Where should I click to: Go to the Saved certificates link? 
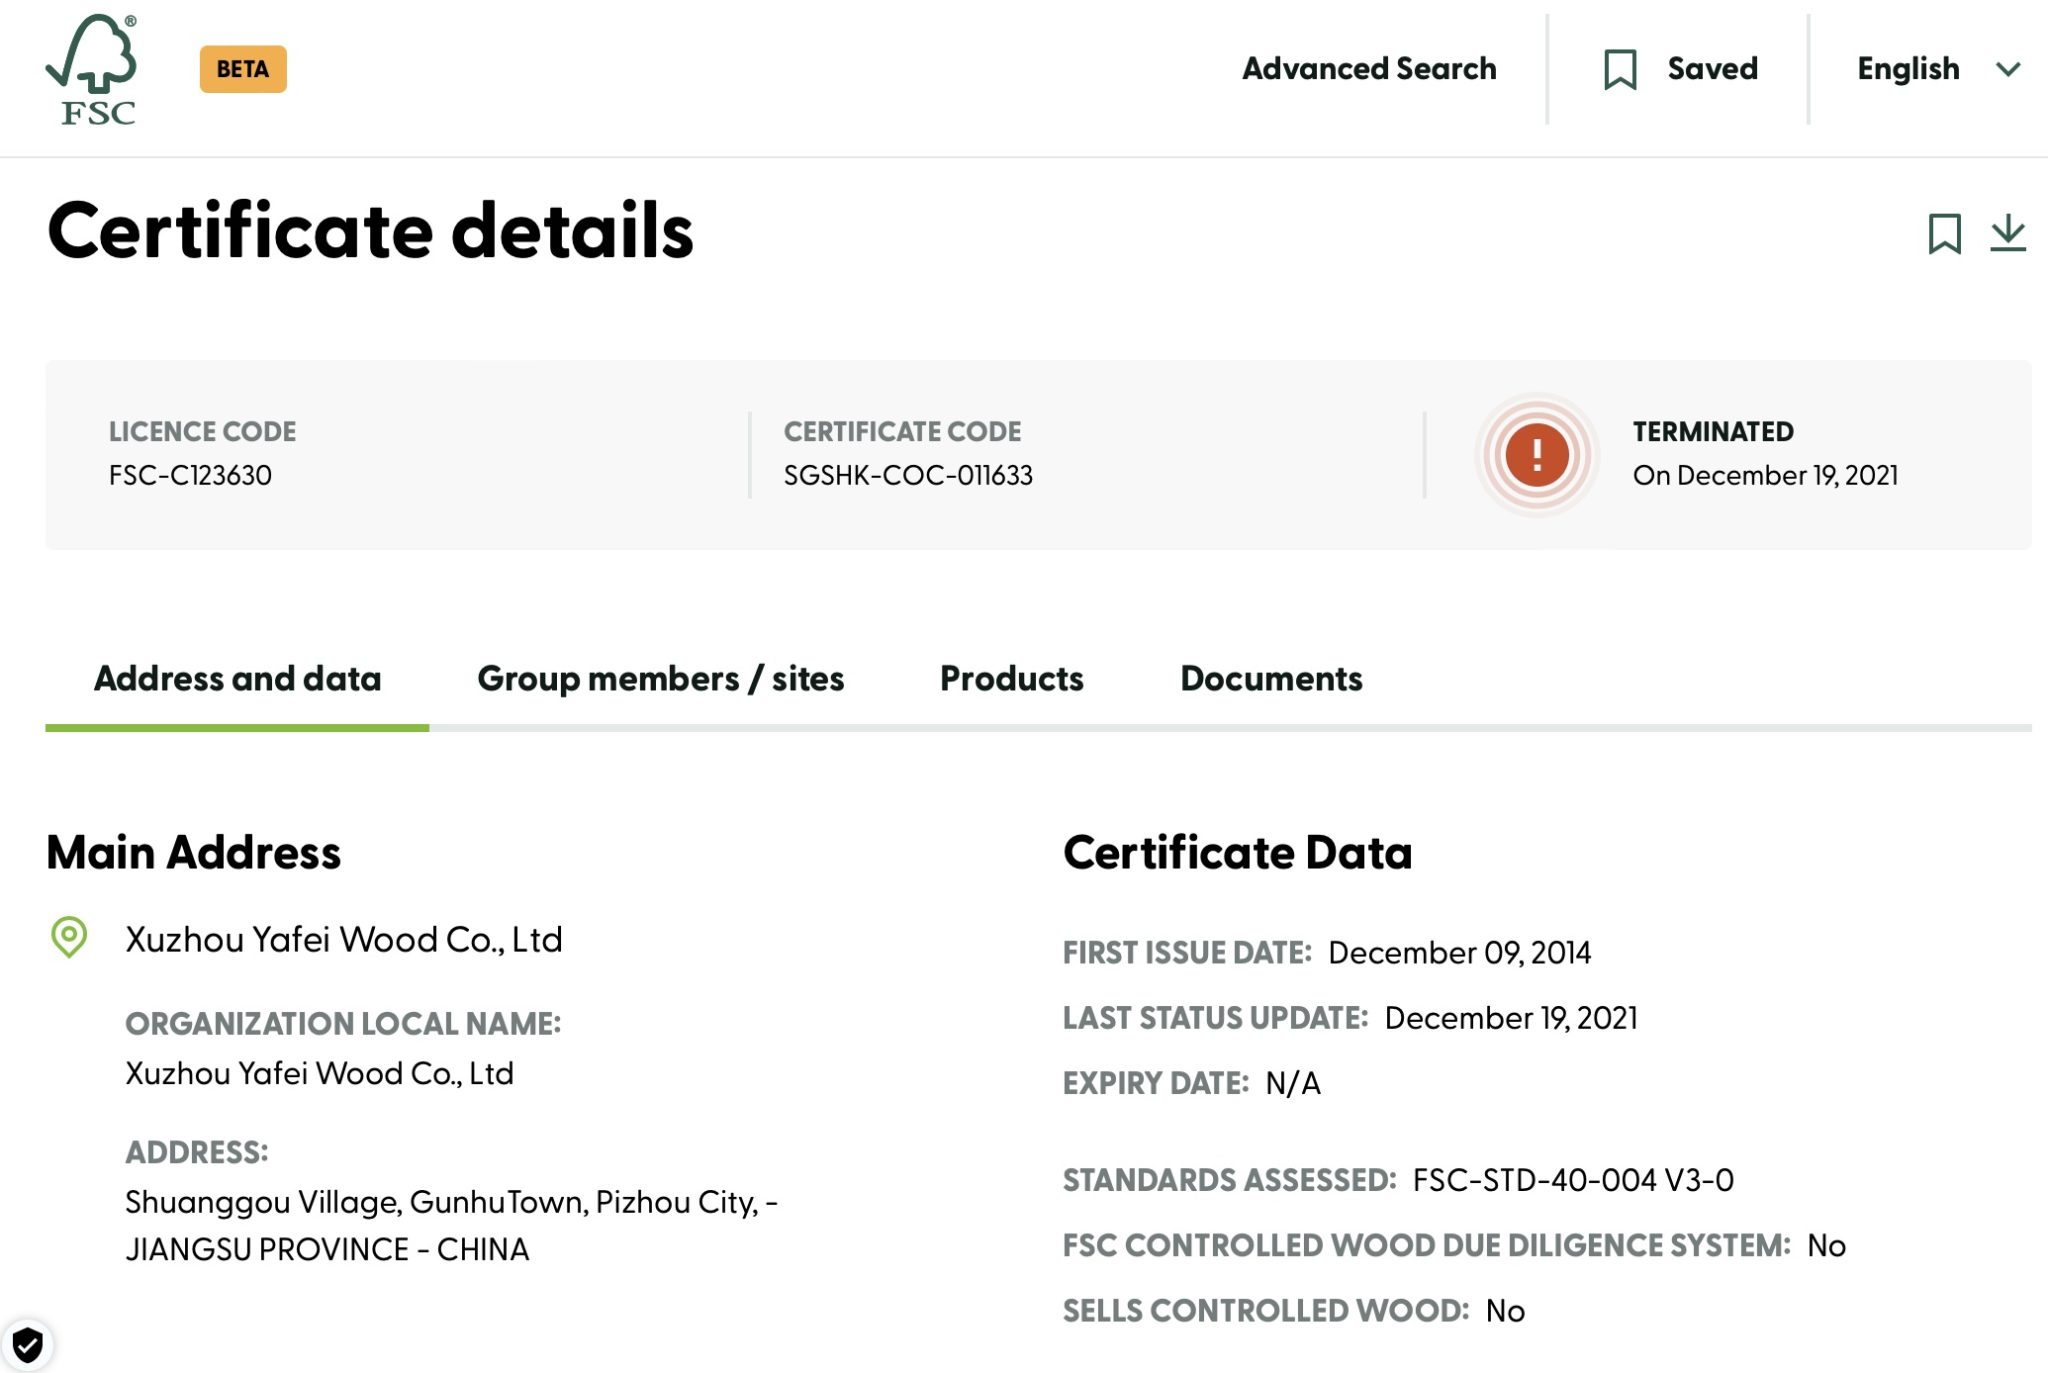(1711, 69)
